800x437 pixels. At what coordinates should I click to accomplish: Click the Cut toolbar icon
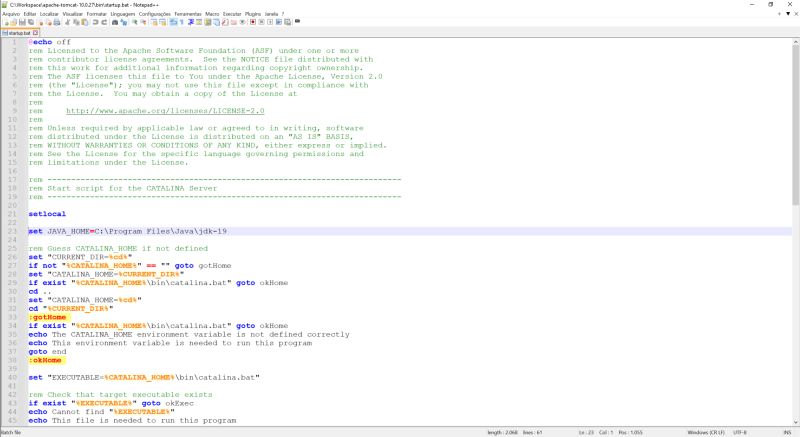(x=67, y=22)
